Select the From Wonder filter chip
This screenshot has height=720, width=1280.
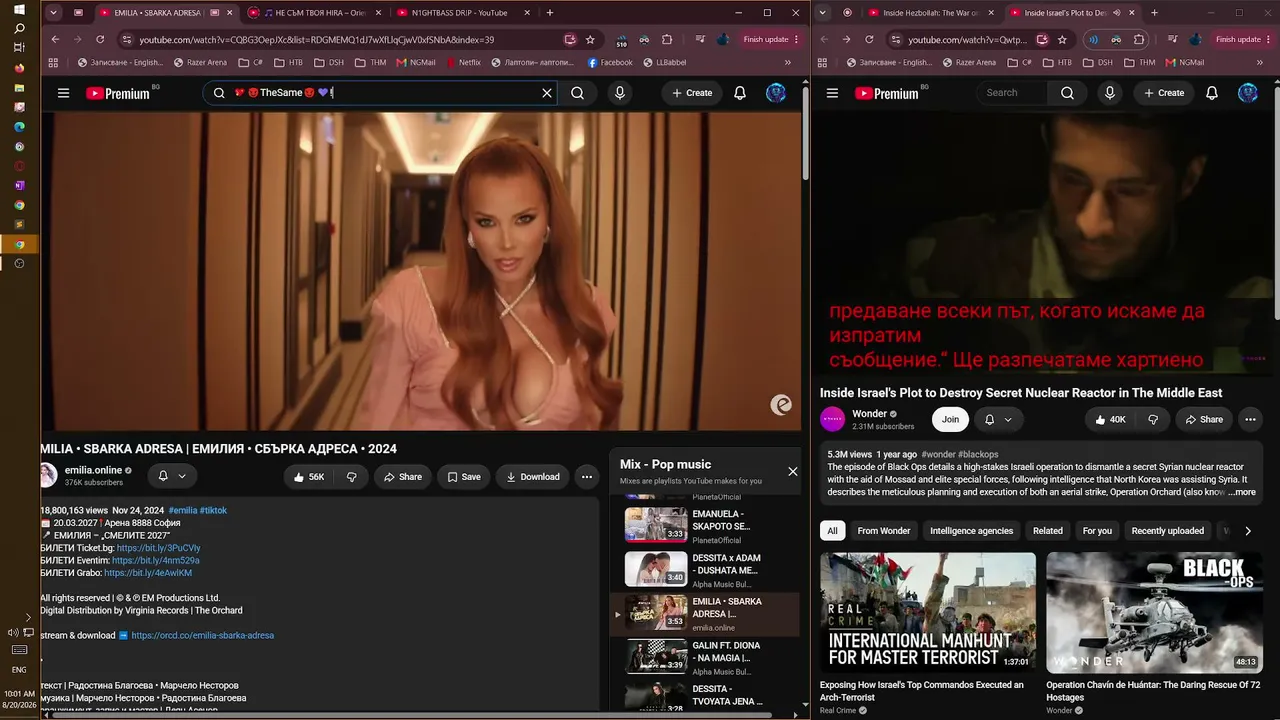coord(884,531)
